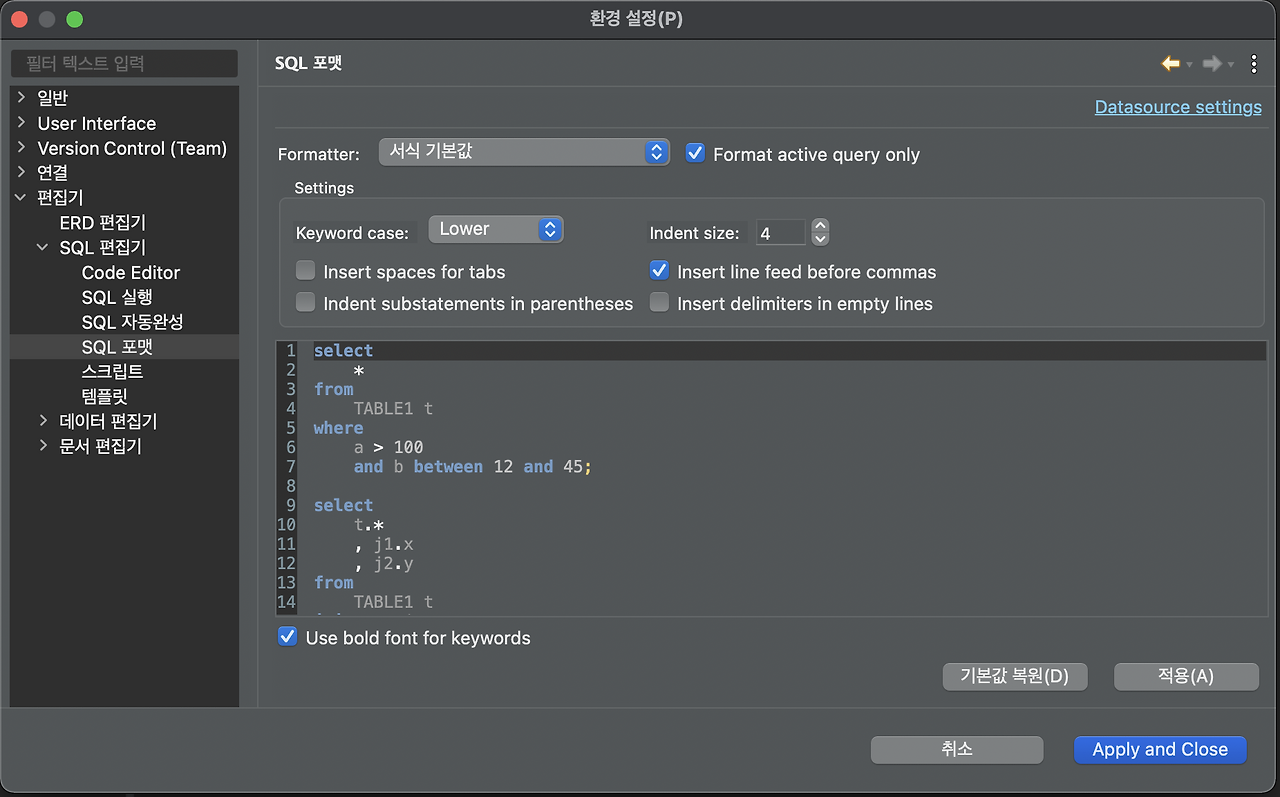Decrease indent size with the down stepper

[x=820, y=239]
